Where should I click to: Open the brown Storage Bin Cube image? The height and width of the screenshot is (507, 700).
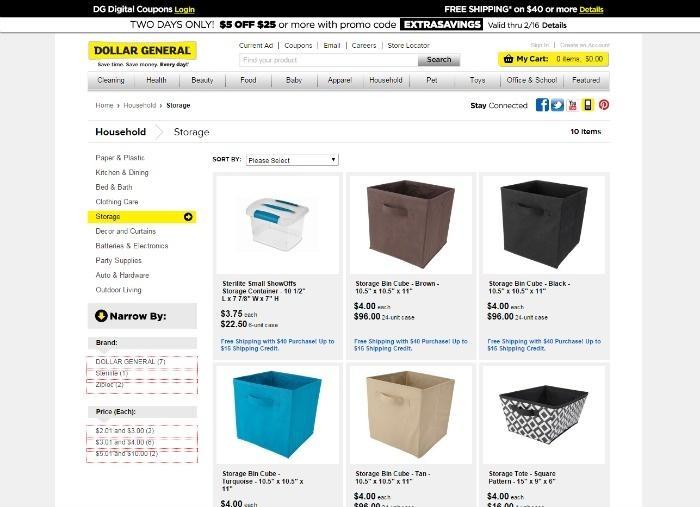click(x=411, y=225)
